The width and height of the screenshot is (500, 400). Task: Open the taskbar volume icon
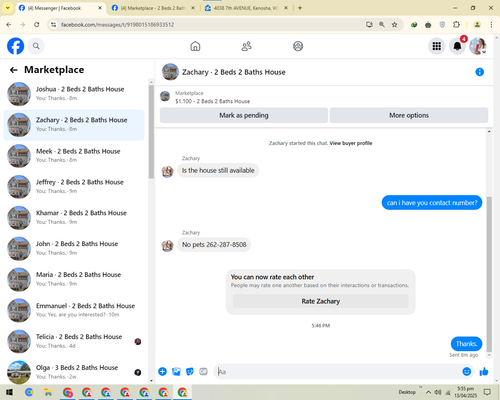pyautogui.click(x=438, y=392)
